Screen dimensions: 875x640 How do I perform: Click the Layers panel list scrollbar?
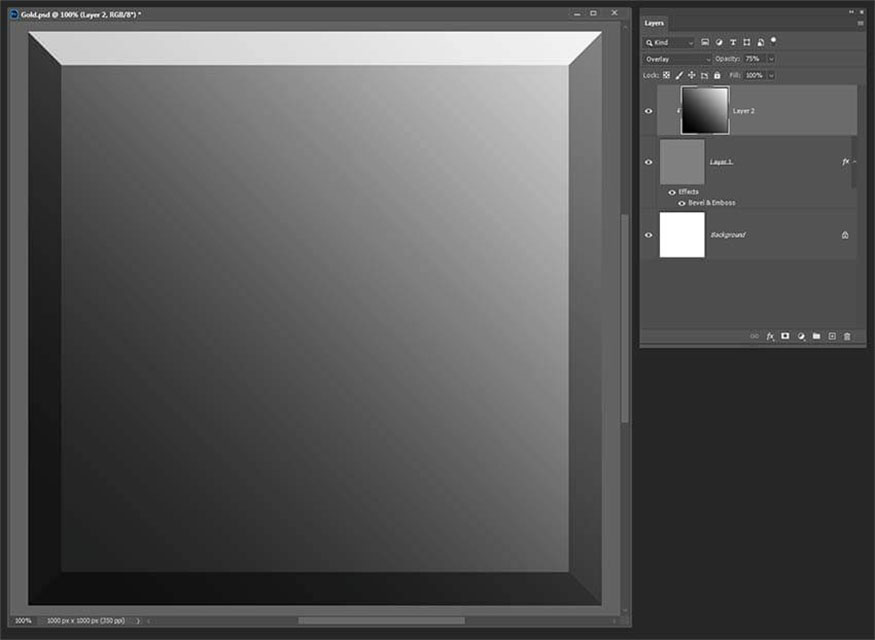tap(854, 163)
